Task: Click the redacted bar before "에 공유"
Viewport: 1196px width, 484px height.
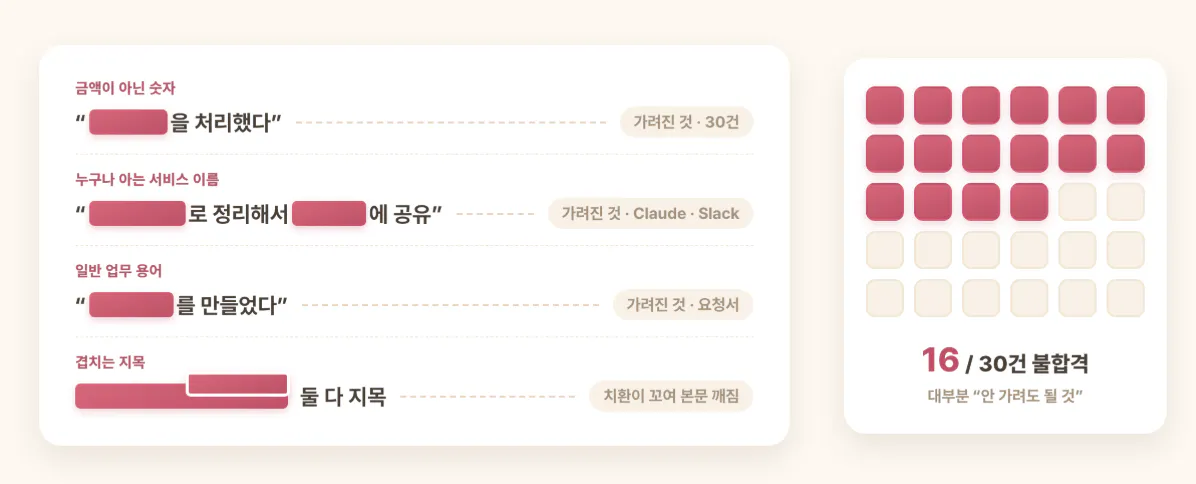Action: coord(329,213)
